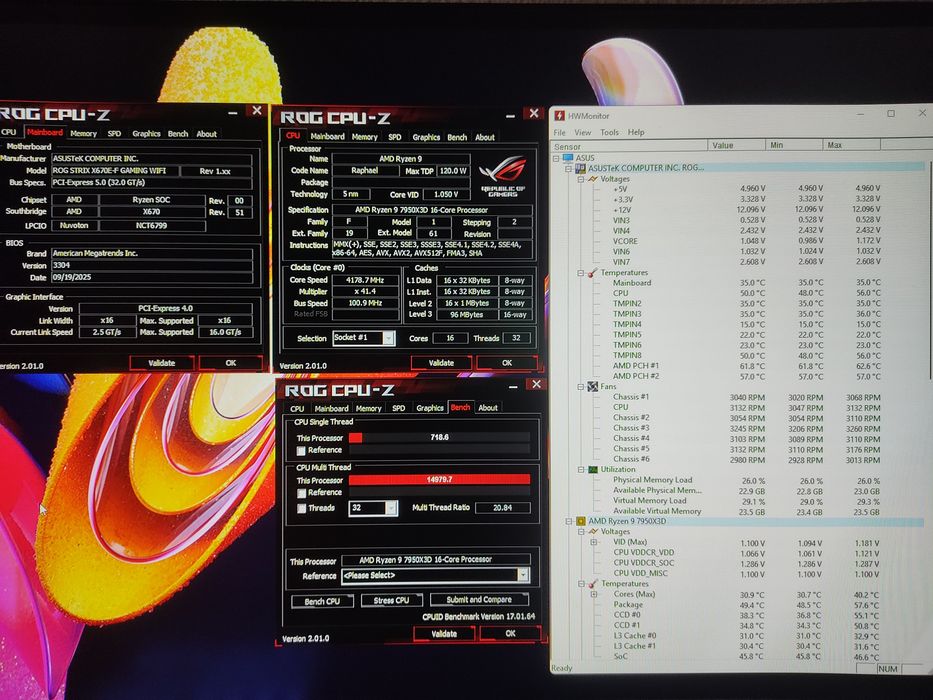This screenshot has width=933, height=700.
Task: Click the Temperatures thermometer icon under ASUSTeK
Action: [593, 273]
